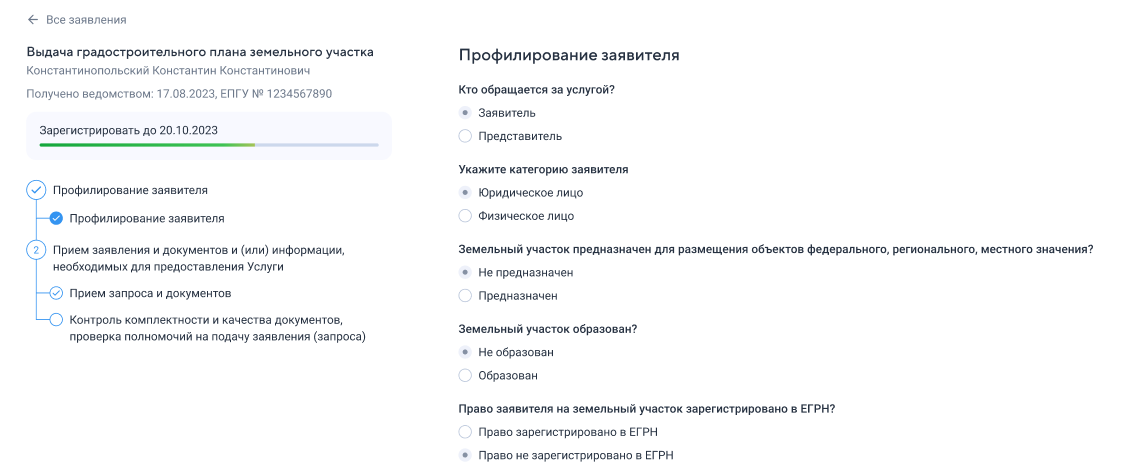The height and width of the screenshot is (475, 1125).
Task: Click the check icon beside Прием запроса и документов
Action: (56, 293)
